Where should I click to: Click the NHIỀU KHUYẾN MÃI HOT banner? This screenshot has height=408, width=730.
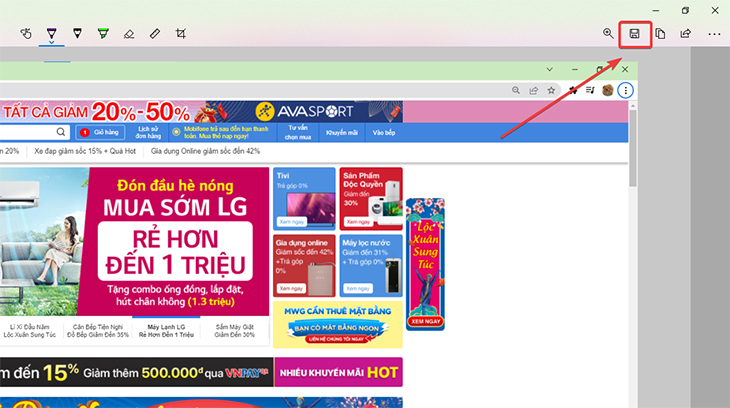coord(338,372)
